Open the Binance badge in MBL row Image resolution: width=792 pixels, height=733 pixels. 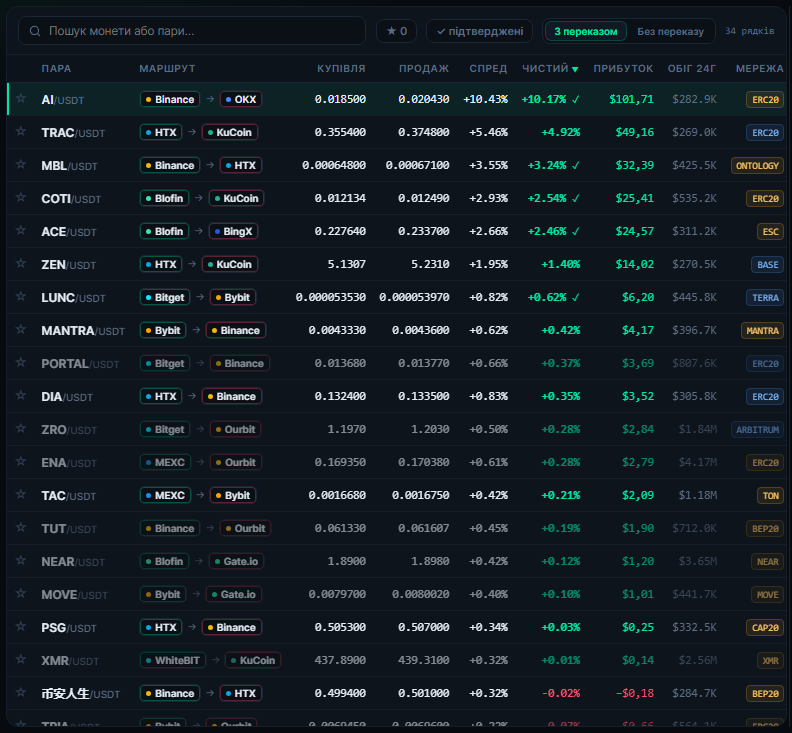(170, 166)
